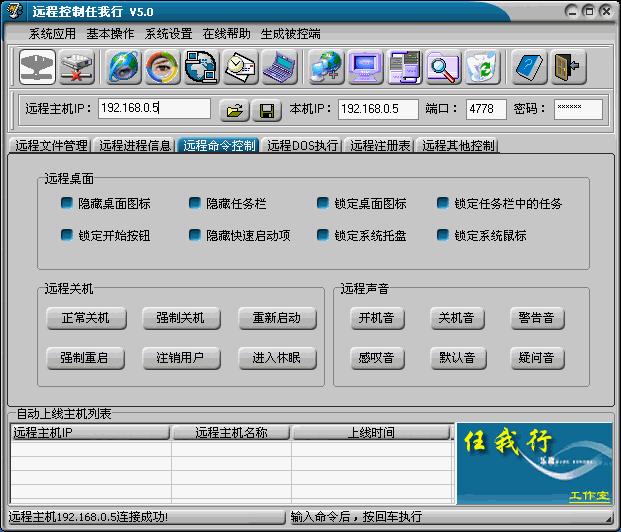621x532 pixels.
Task: Toggle the 隐藏任务栏 checkbox
Action: [x=195, y=204]
